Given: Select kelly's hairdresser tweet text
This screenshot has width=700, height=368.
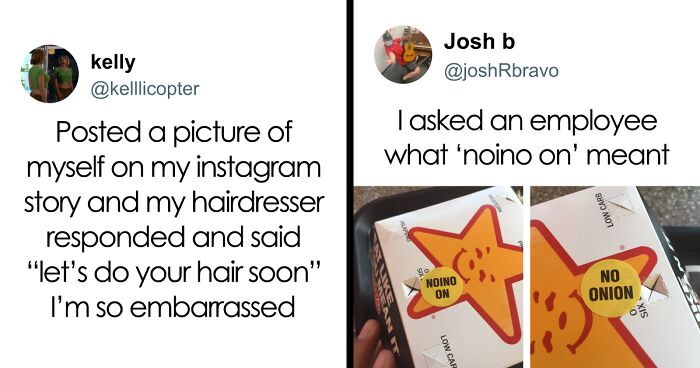Looking at the screenshot, I should 173,220.
